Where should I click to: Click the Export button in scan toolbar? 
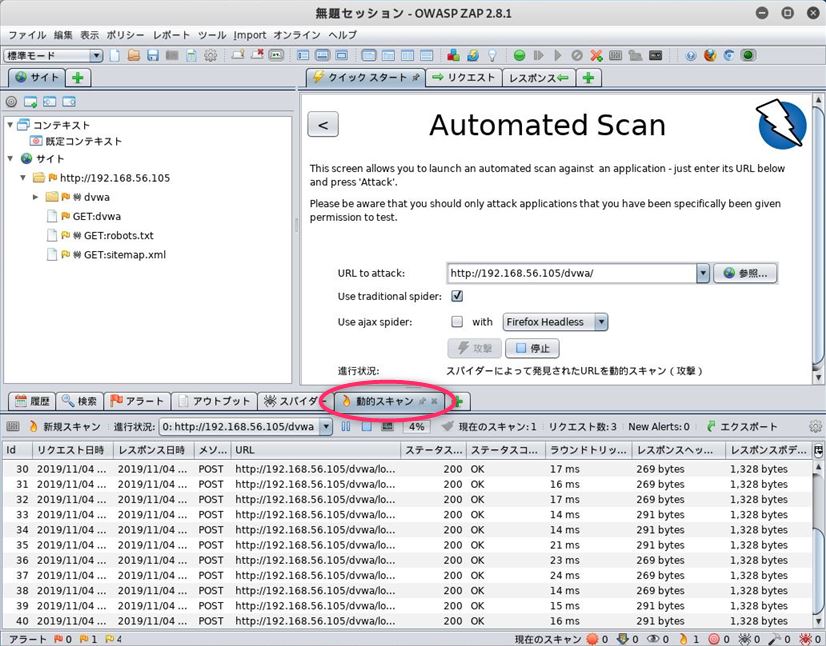tap(742, 427)
